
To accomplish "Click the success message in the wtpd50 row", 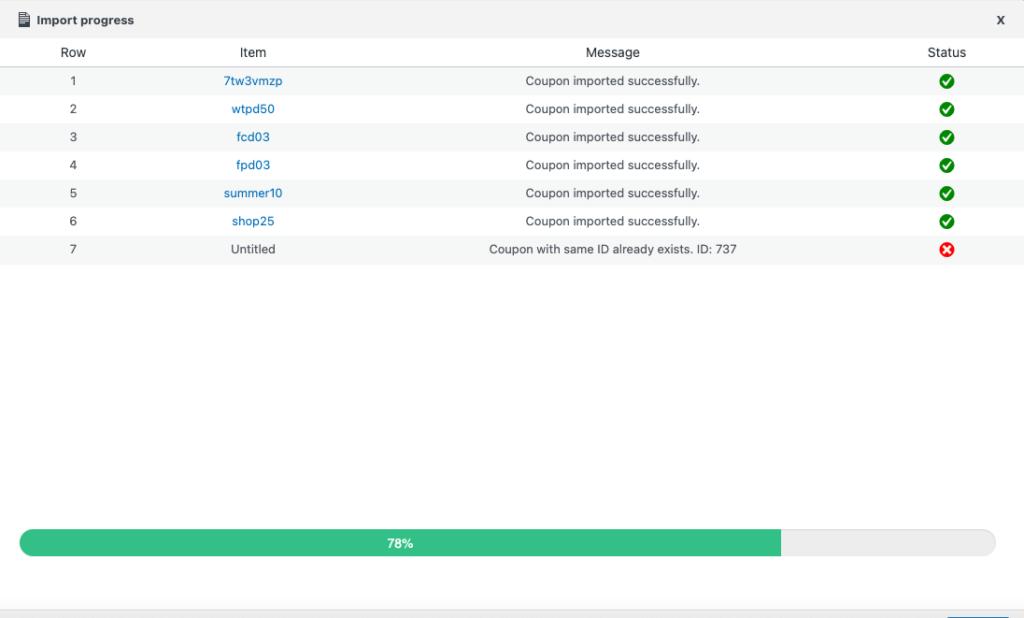I will pyautogui.click(x=613, y=109).
